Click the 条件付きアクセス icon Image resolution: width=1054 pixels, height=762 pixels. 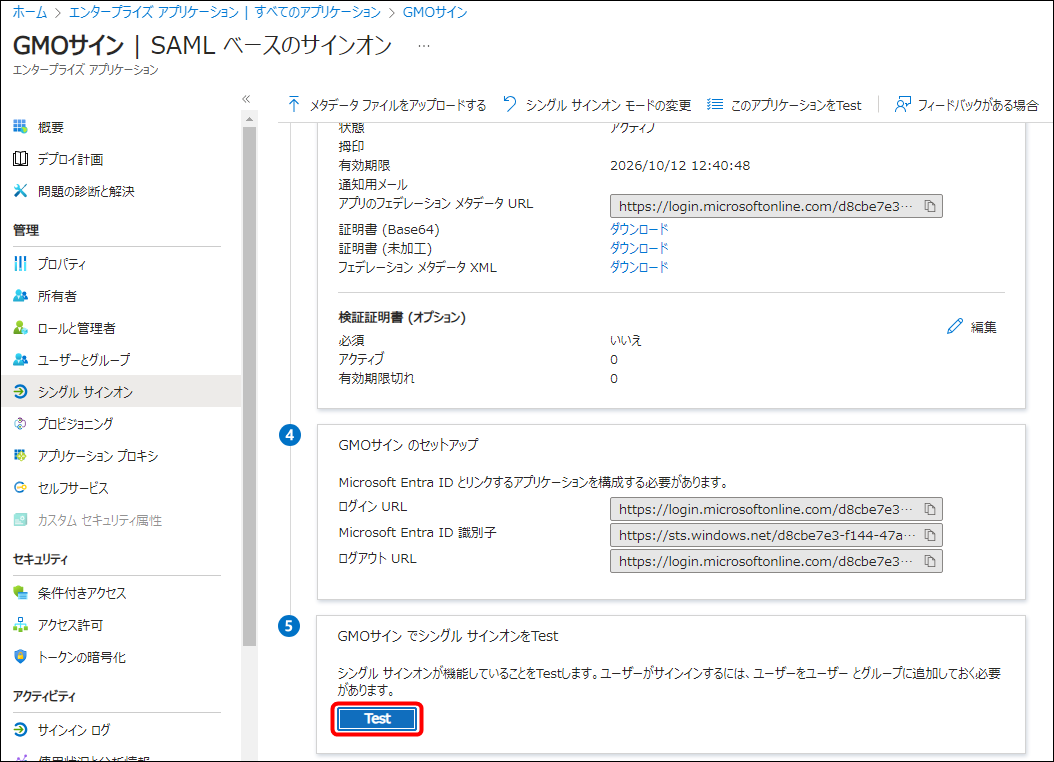(20, 593)
